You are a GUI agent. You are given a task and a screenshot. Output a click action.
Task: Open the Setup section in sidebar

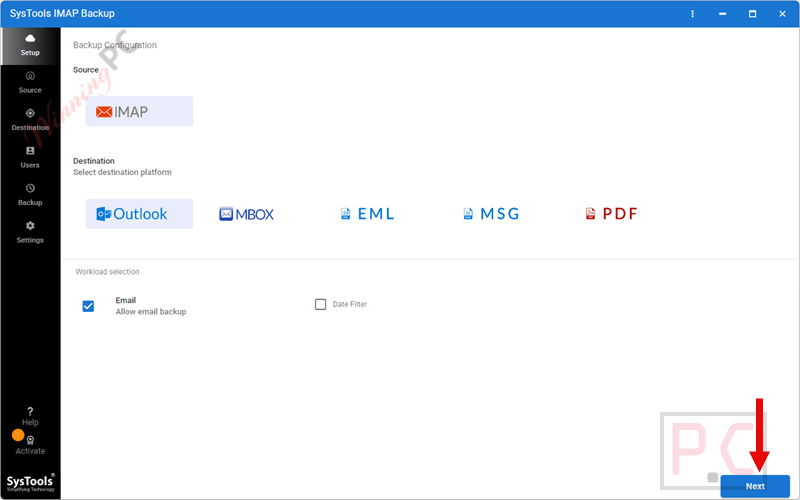pyautogui.click(x=30, y=46)
